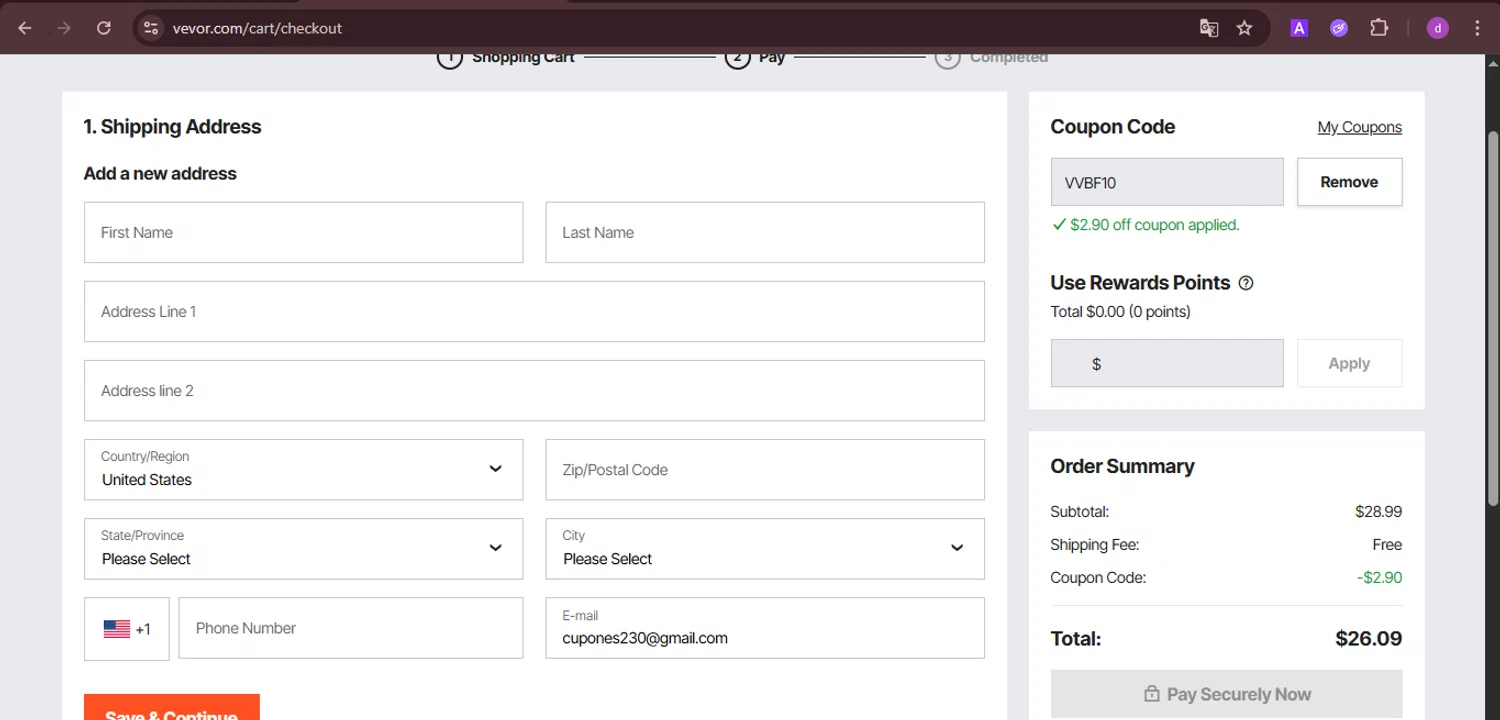Open My Coupons link

[x=1359, y=127]
